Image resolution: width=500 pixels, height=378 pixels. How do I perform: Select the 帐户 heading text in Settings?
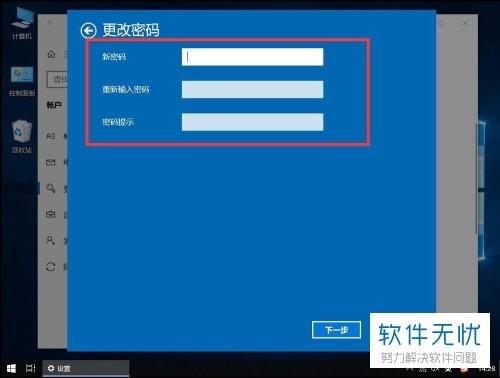click(x=54, y=105)
